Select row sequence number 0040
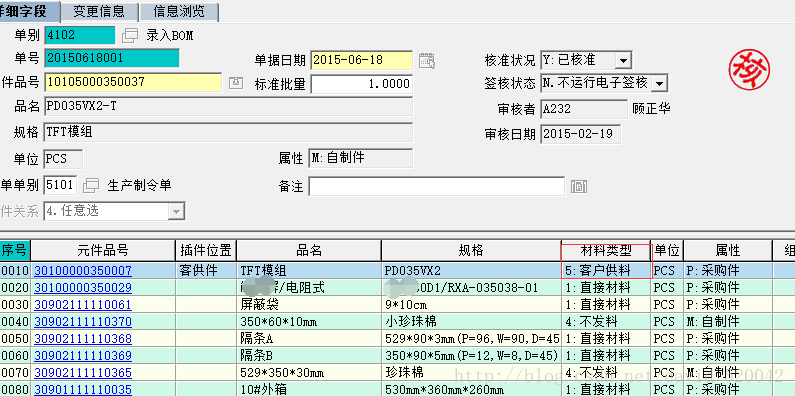Screen dimensions: 795x396 15,322
